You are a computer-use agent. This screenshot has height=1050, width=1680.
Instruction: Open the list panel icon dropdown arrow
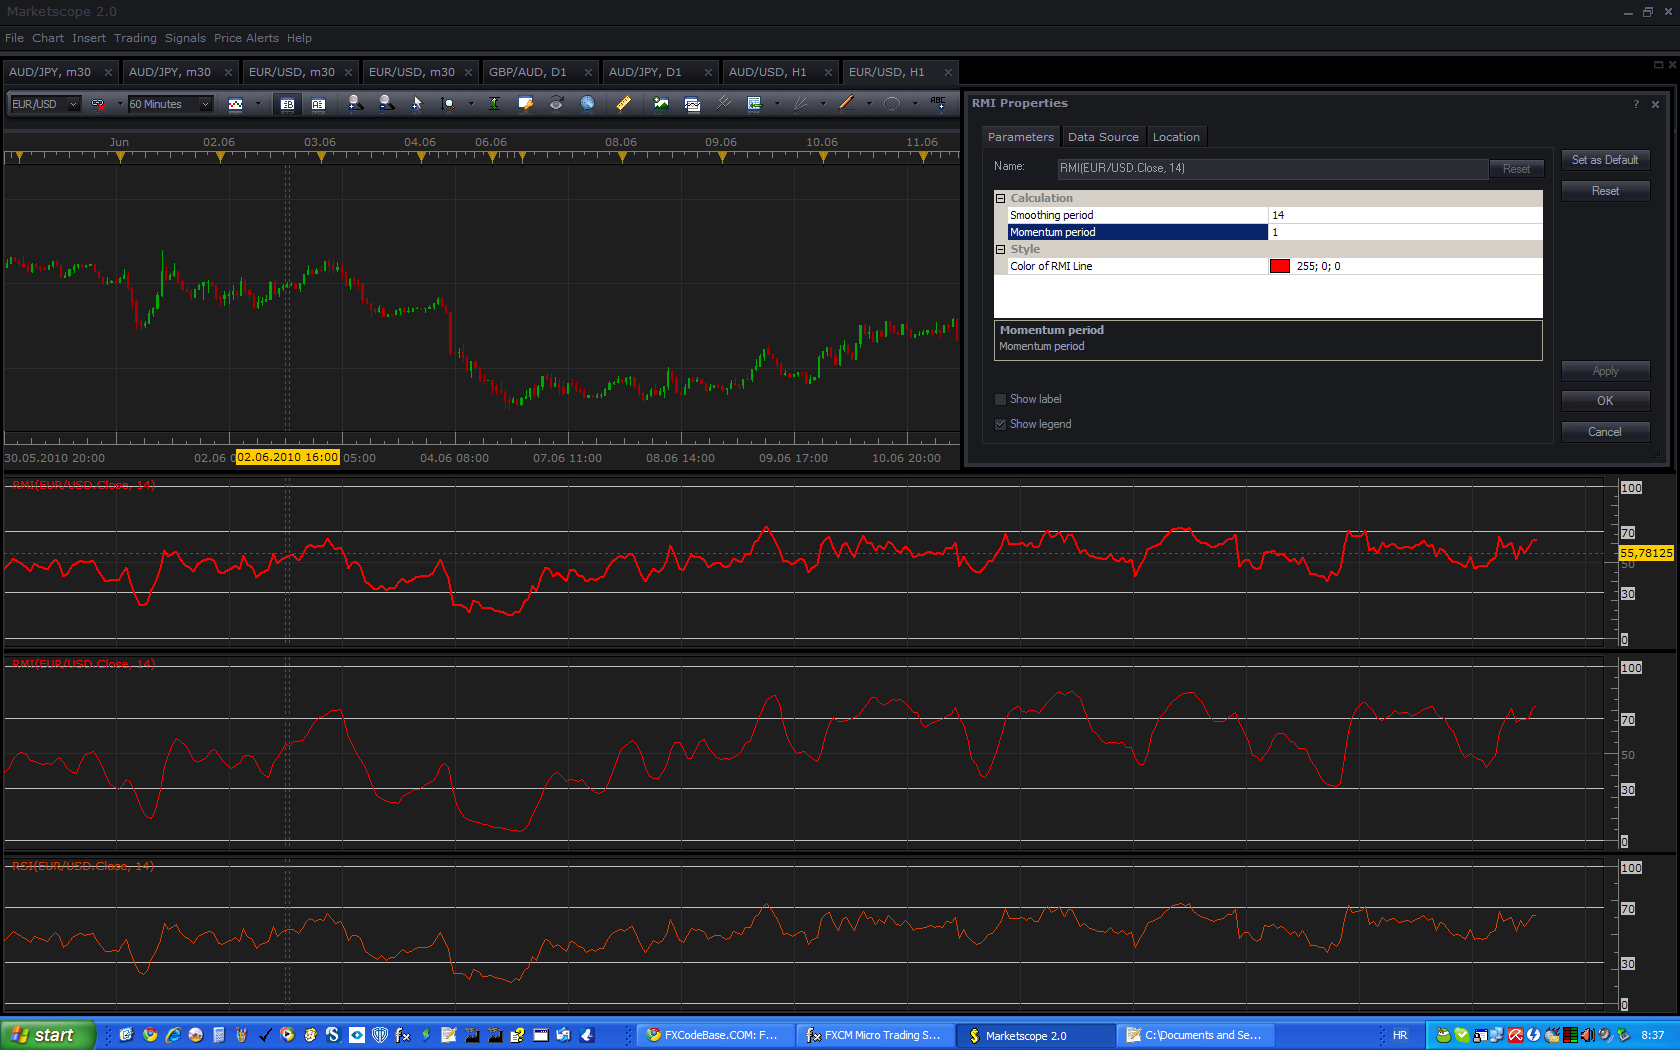point(777,104)
